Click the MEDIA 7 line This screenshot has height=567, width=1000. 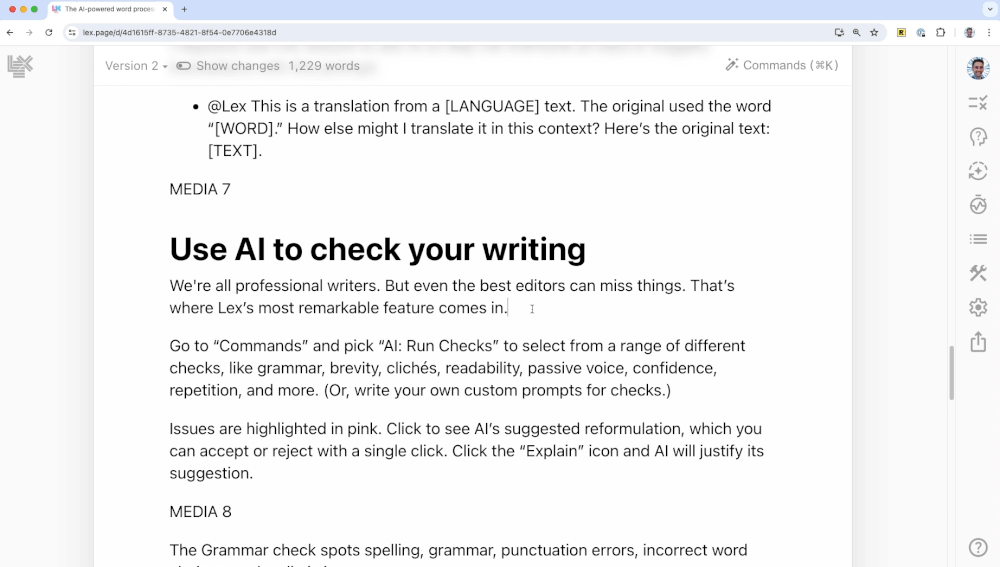coord(200,189)
